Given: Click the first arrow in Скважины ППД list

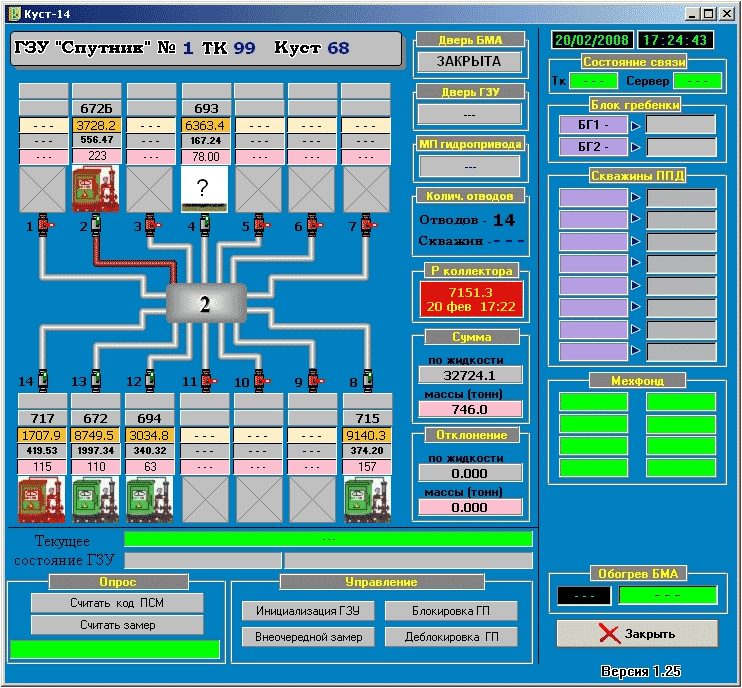Looking at the screenshot, I should pos(637,198).
